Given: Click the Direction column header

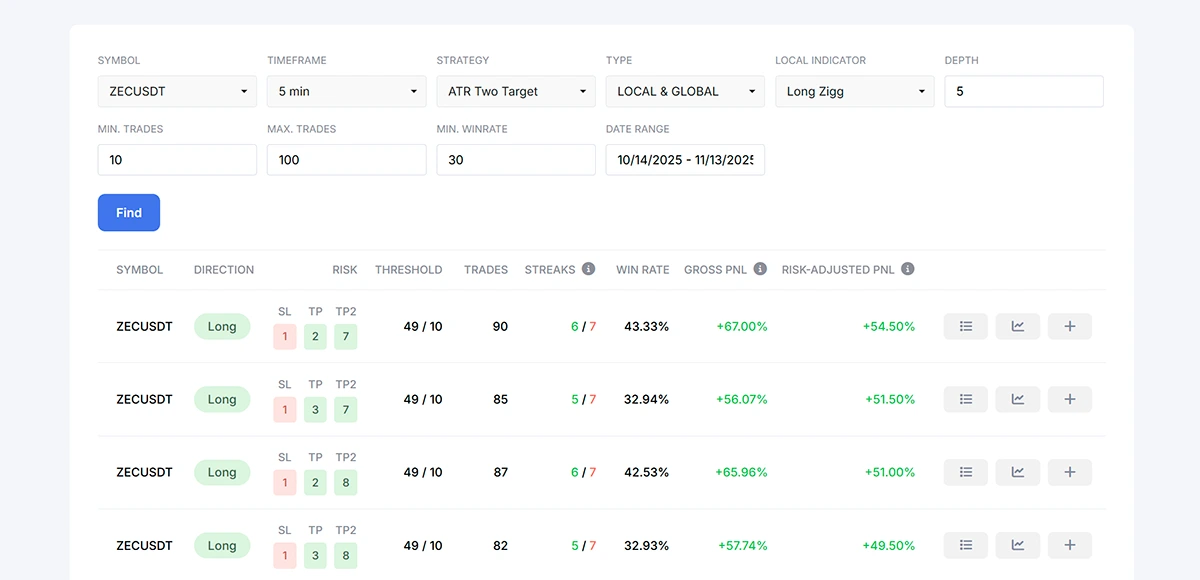Looking at the screenshot, I should (224, 270).
